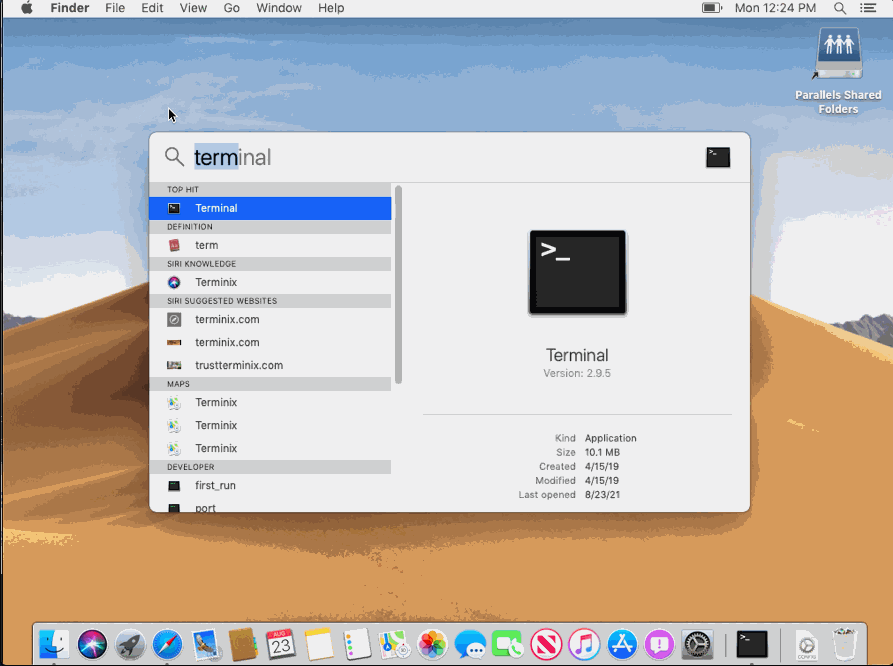
Task: Open Feedback Assistant from the Dock
Action: (x=659, y=644)
